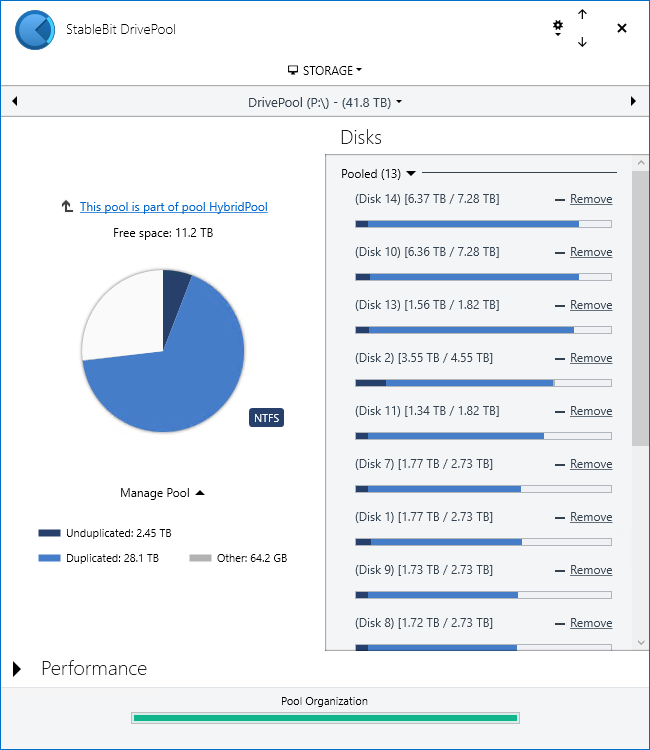The image size is (650, 750).
Task: Expand the Performance section
Action: [17, 669]
